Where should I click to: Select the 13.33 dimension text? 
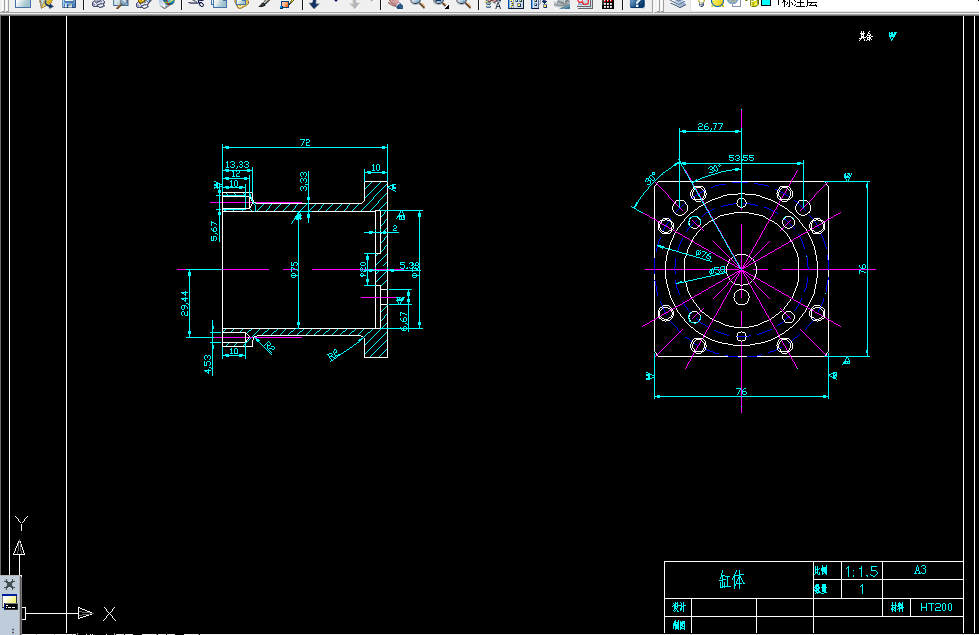(237, 164)
